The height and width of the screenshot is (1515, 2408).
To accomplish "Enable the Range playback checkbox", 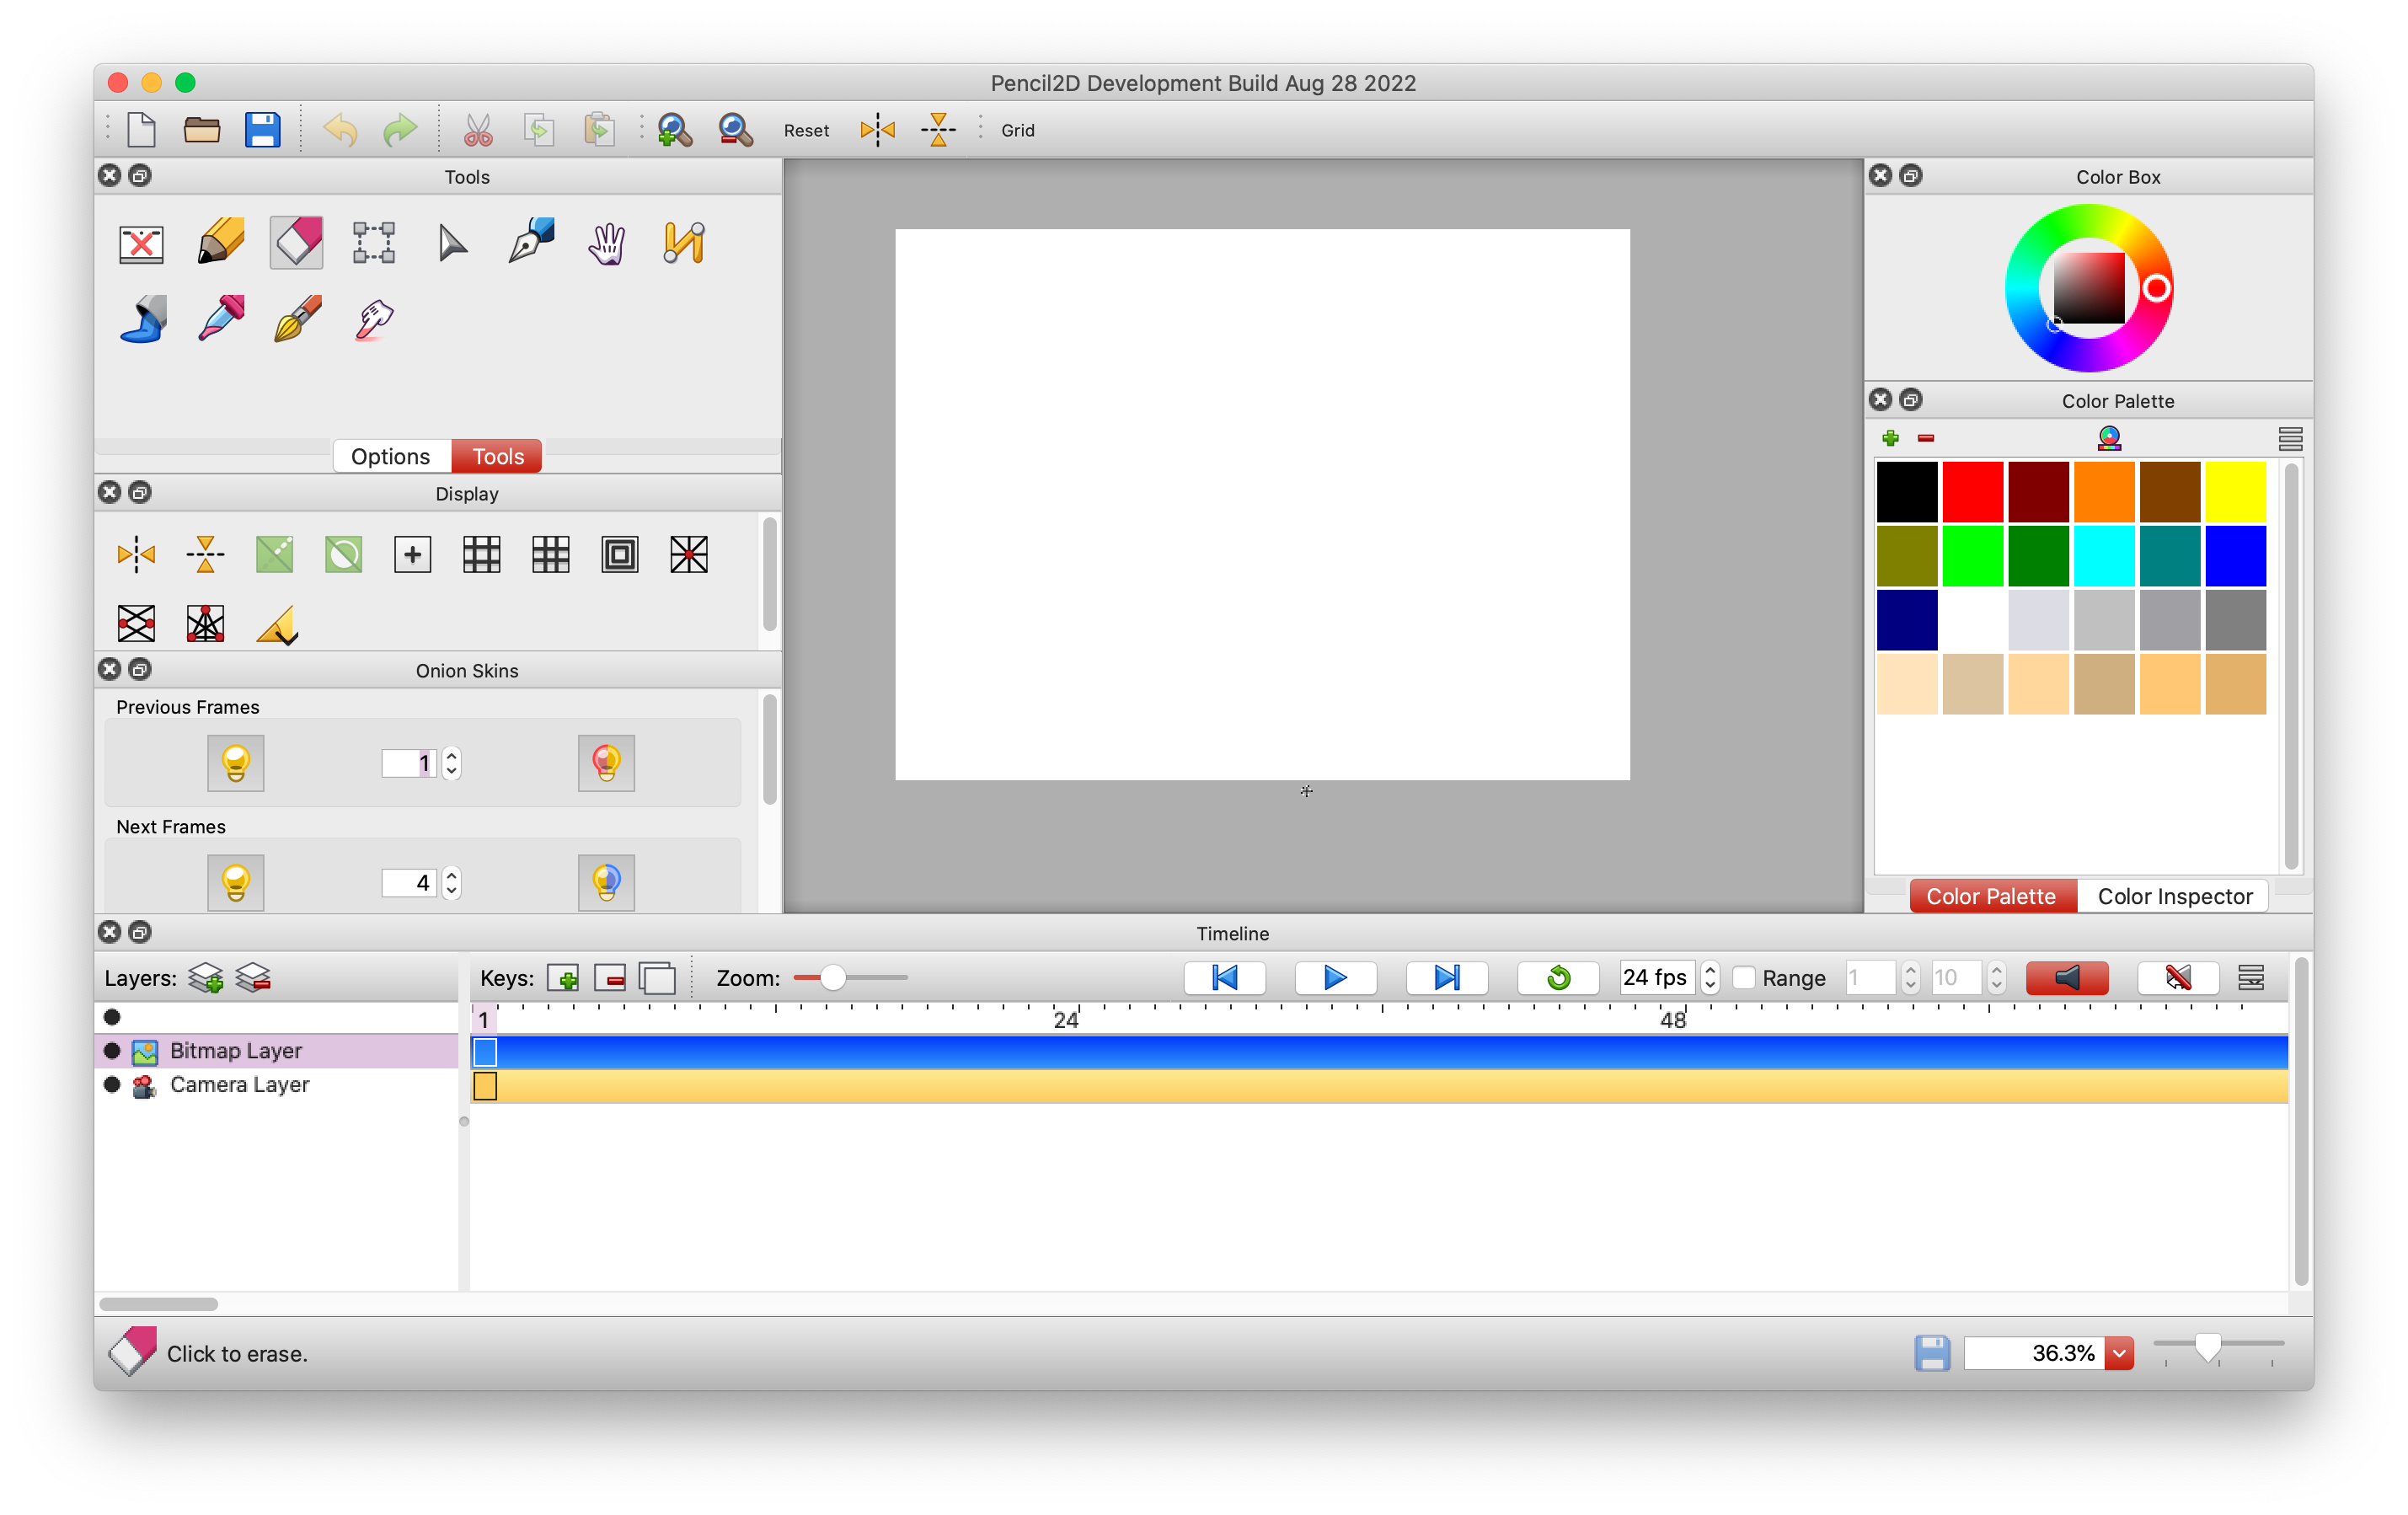I will click(x=1744, y=977).
